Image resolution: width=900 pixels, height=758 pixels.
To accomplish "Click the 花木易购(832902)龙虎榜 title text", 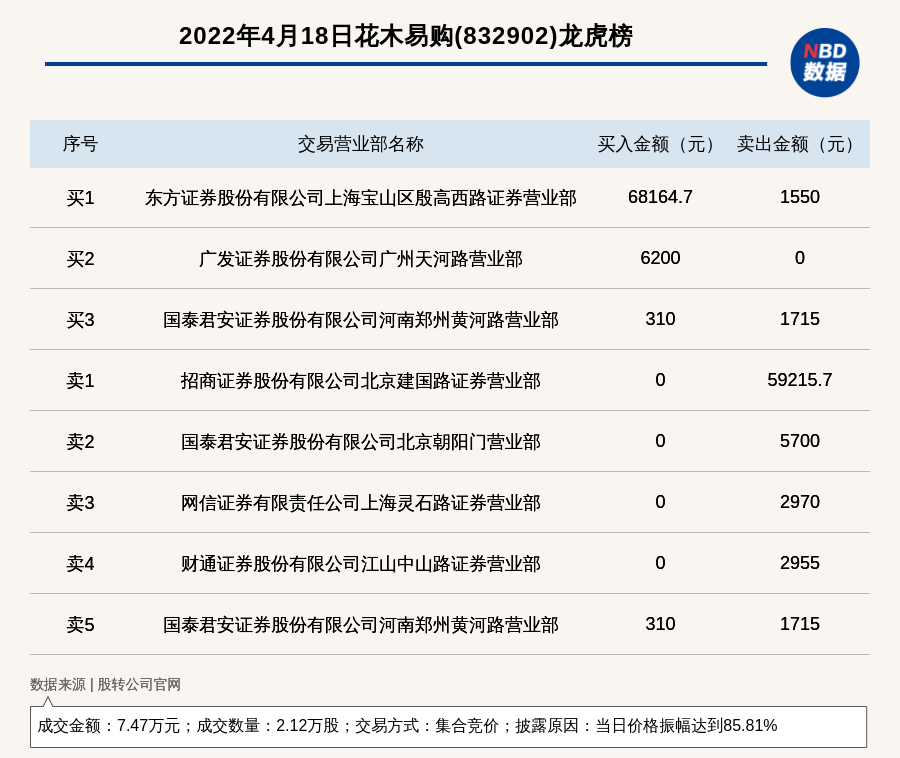I will (x=405, y=36).
